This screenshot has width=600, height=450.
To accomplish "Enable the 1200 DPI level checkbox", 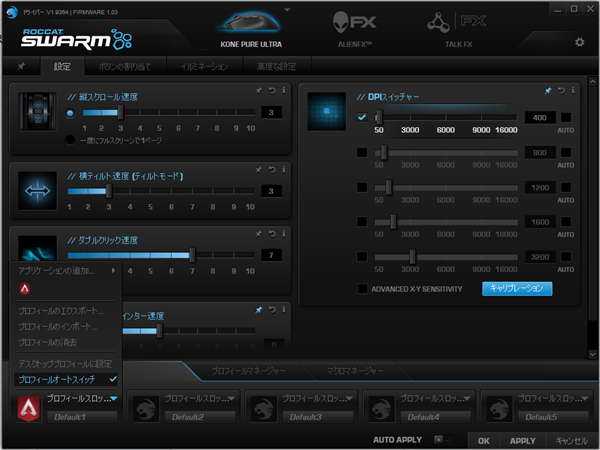I will coord(362,187).
